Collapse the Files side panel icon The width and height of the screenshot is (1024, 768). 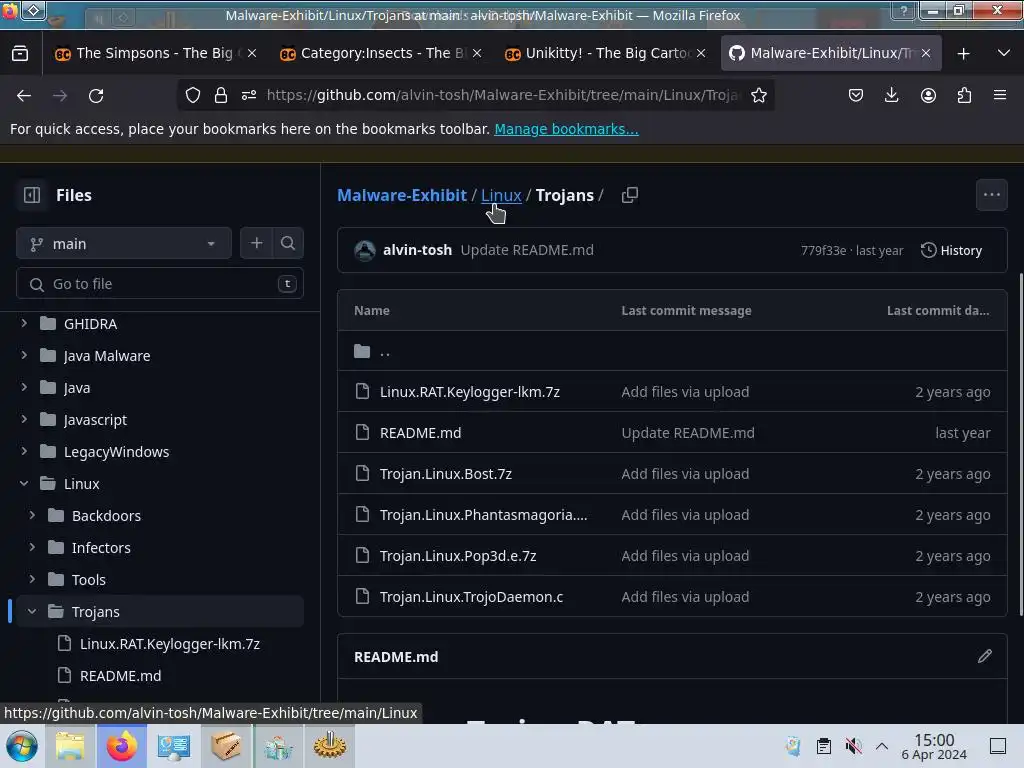pos(31,195)
